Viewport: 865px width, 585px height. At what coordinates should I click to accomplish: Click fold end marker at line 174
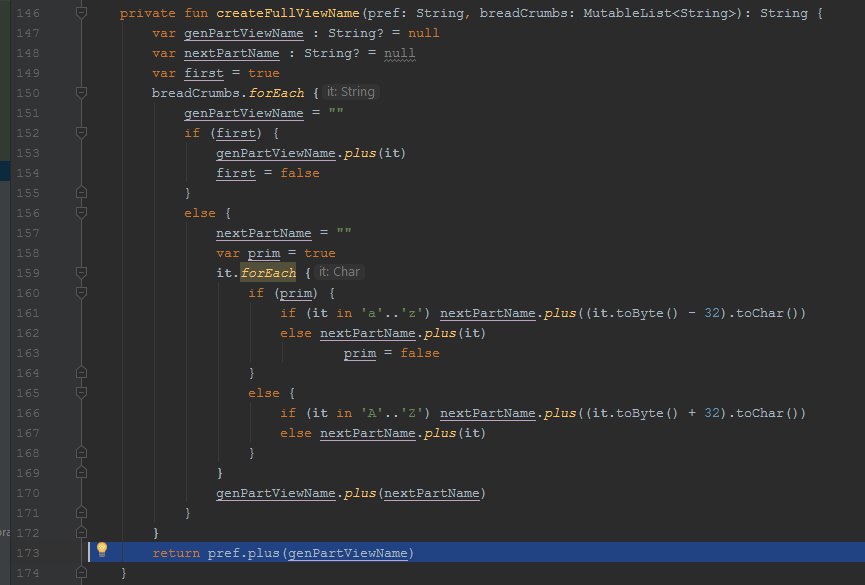click(x=81, y=573)
